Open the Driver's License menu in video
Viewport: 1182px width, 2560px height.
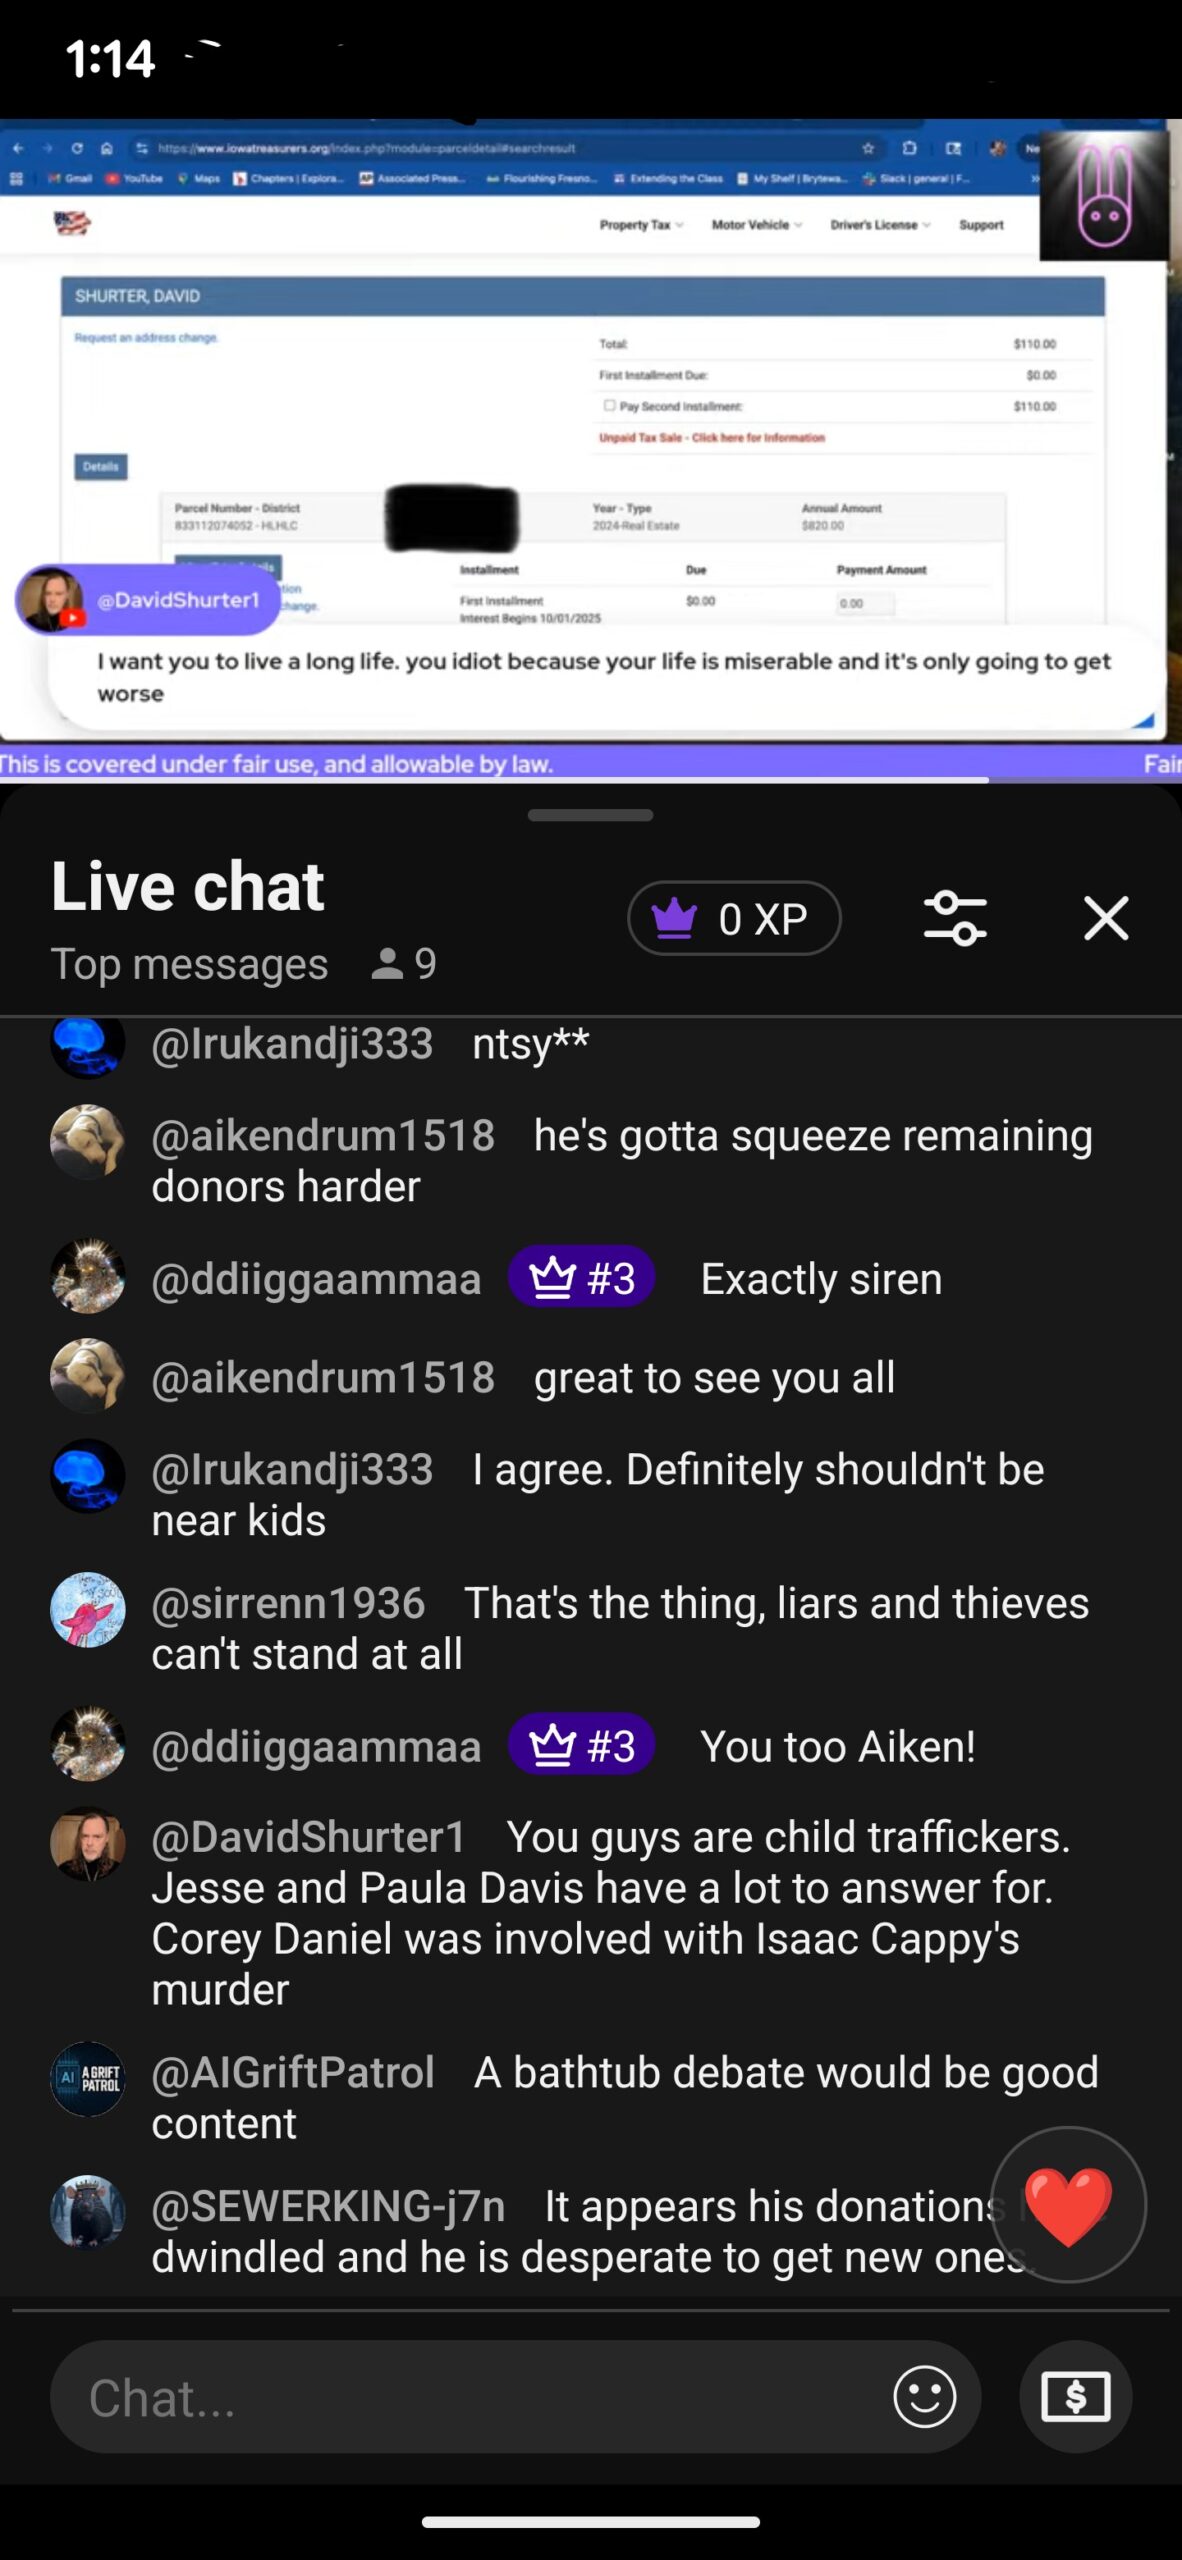(x=880, y=225)
